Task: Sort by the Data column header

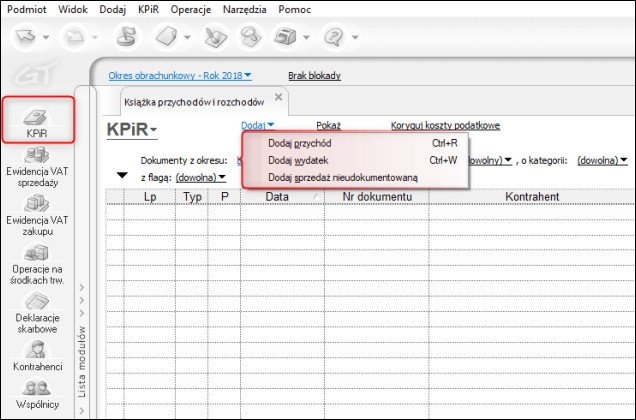Action: click(x=283, y=197)
